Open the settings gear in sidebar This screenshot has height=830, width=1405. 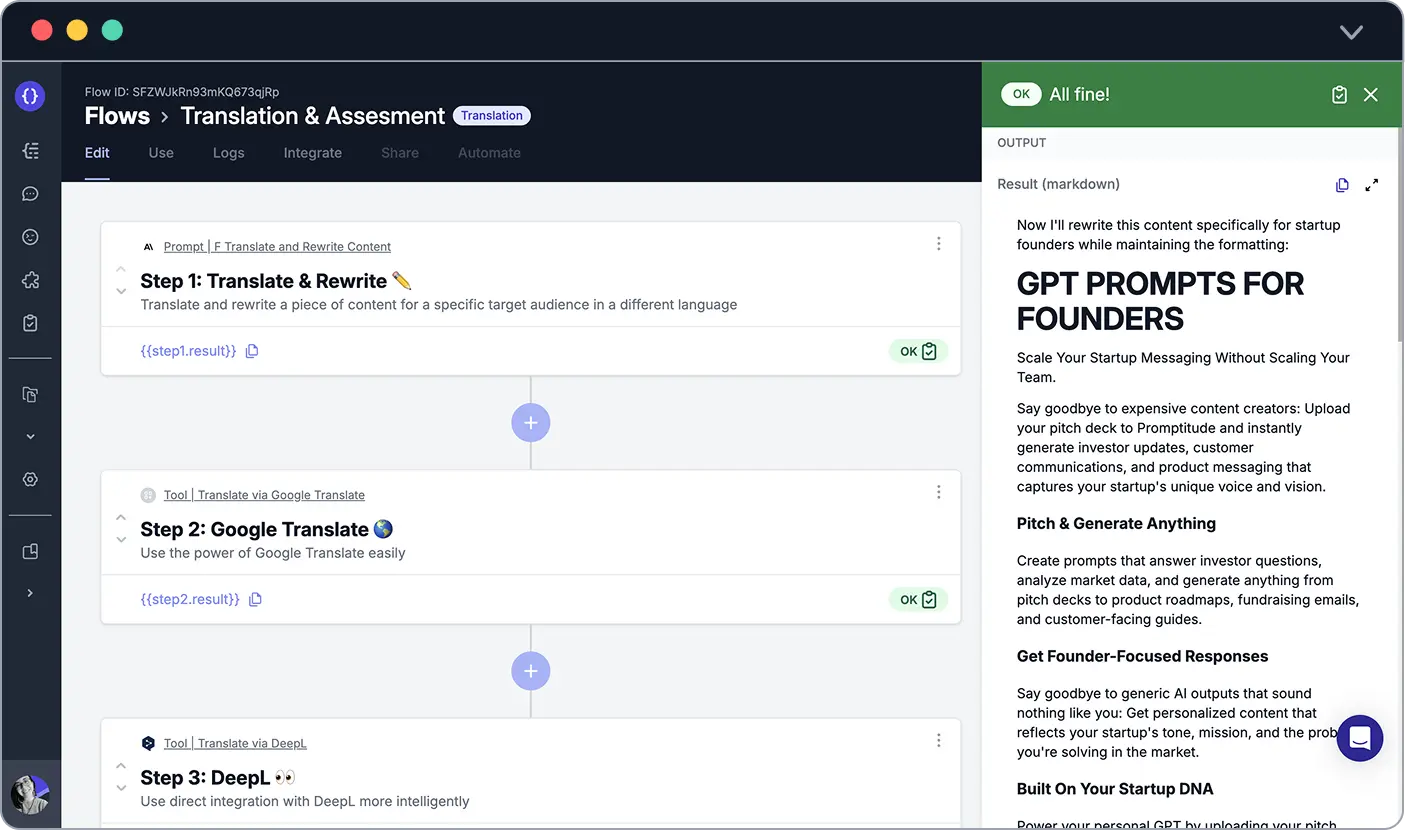point(30,480)
